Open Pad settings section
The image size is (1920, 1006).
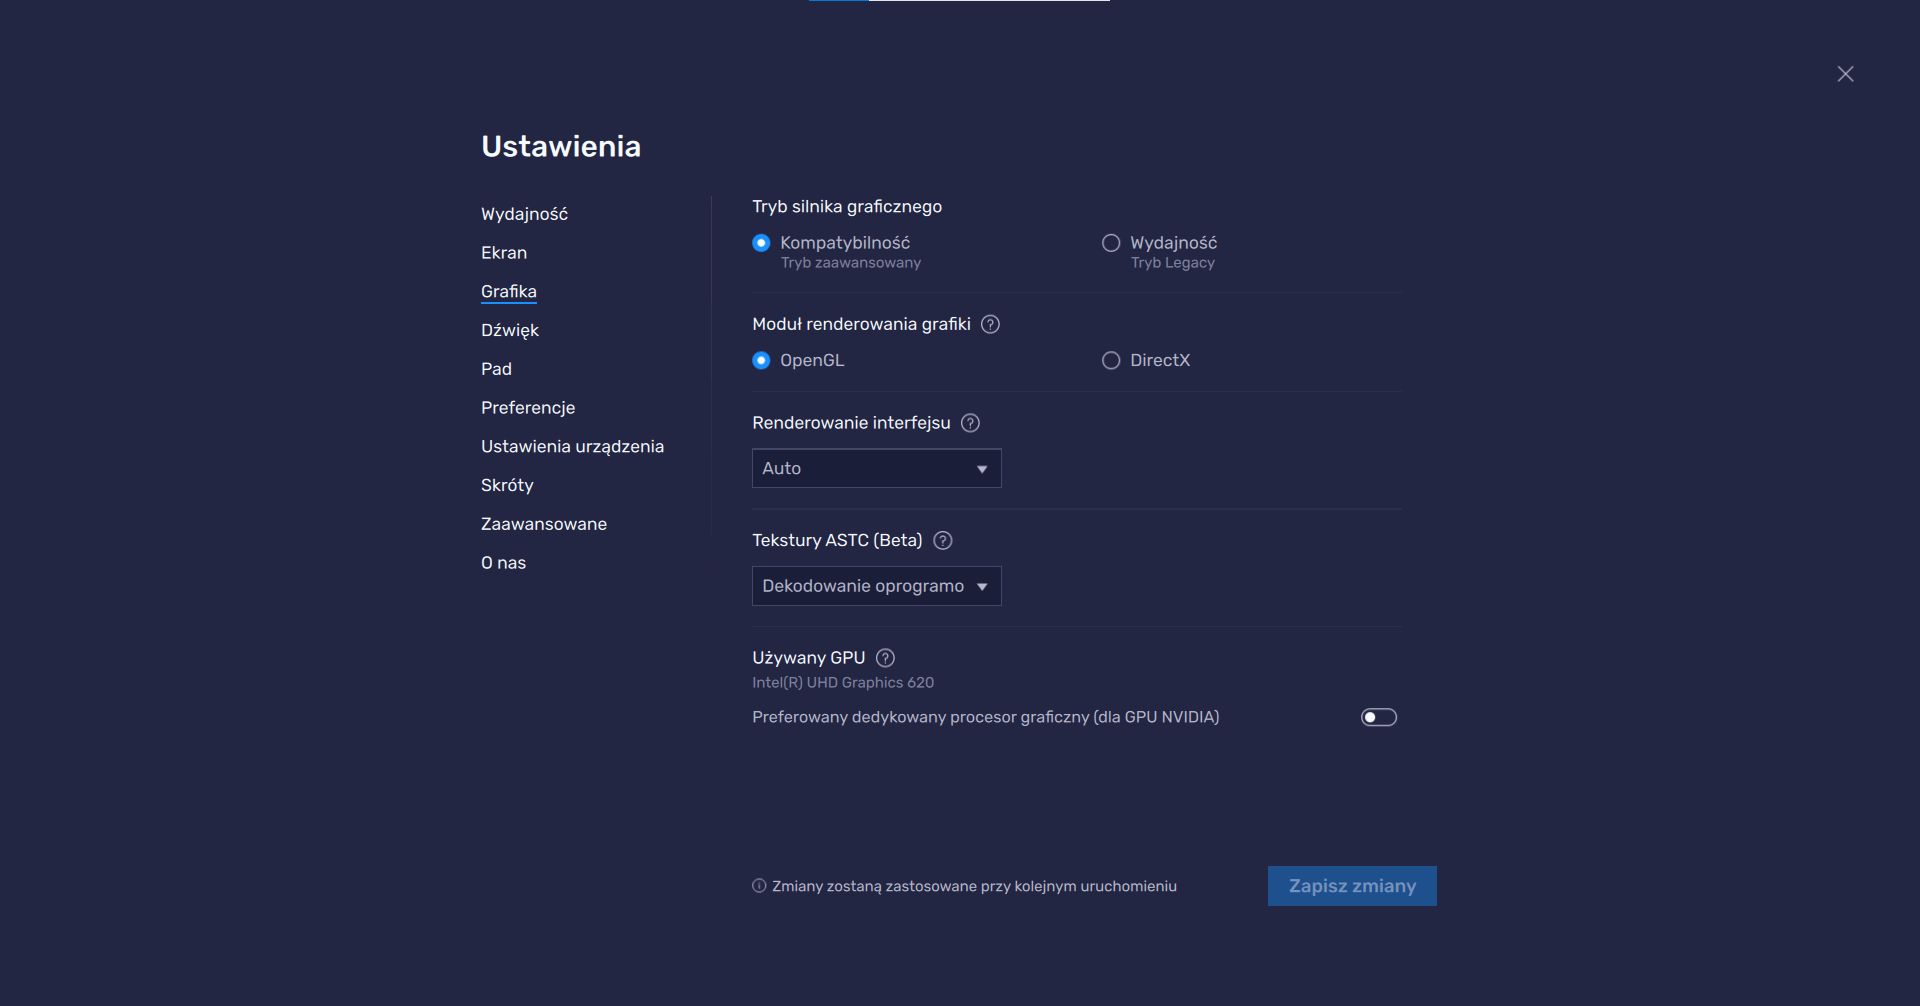tap(496, 369)
